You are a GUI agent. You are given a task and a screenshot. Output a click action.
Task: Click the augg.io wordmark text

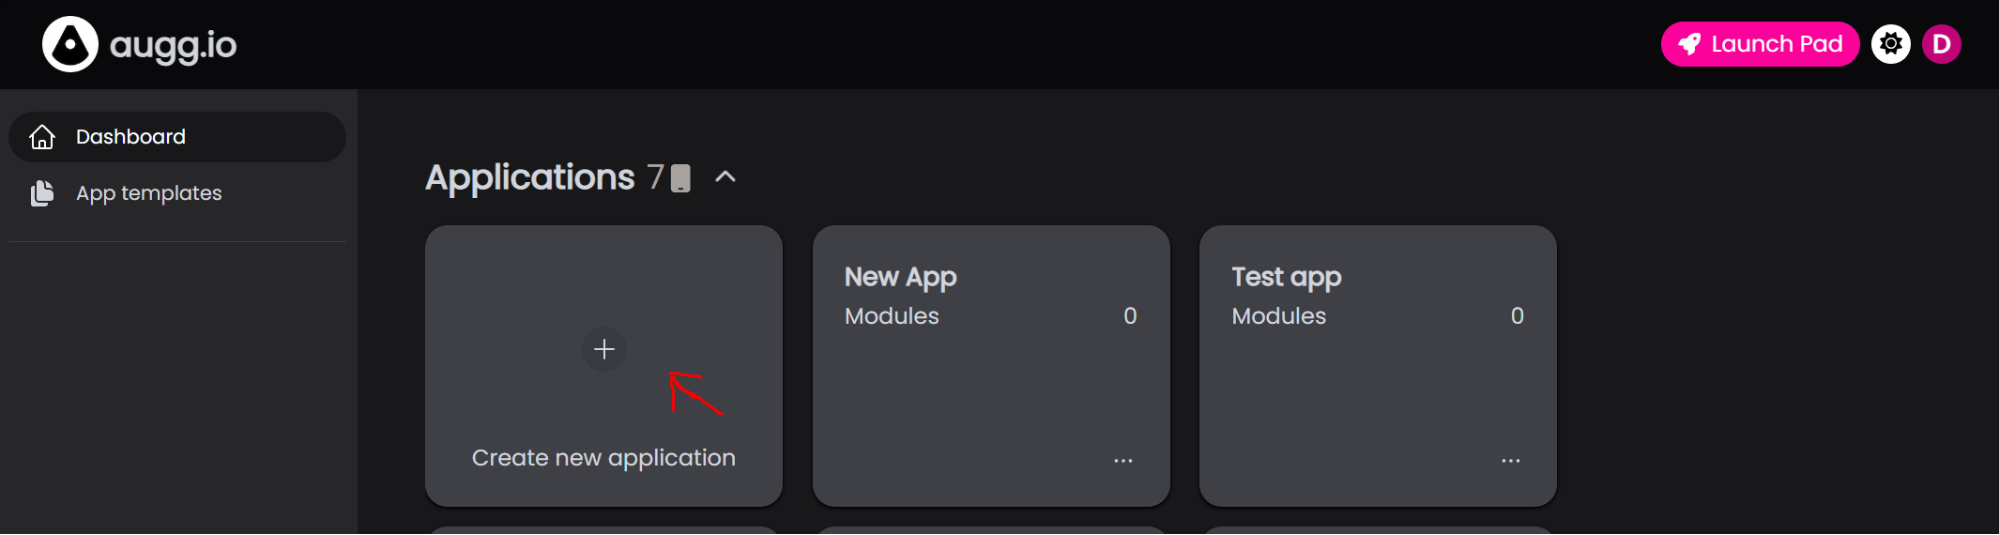pos(173,45)
